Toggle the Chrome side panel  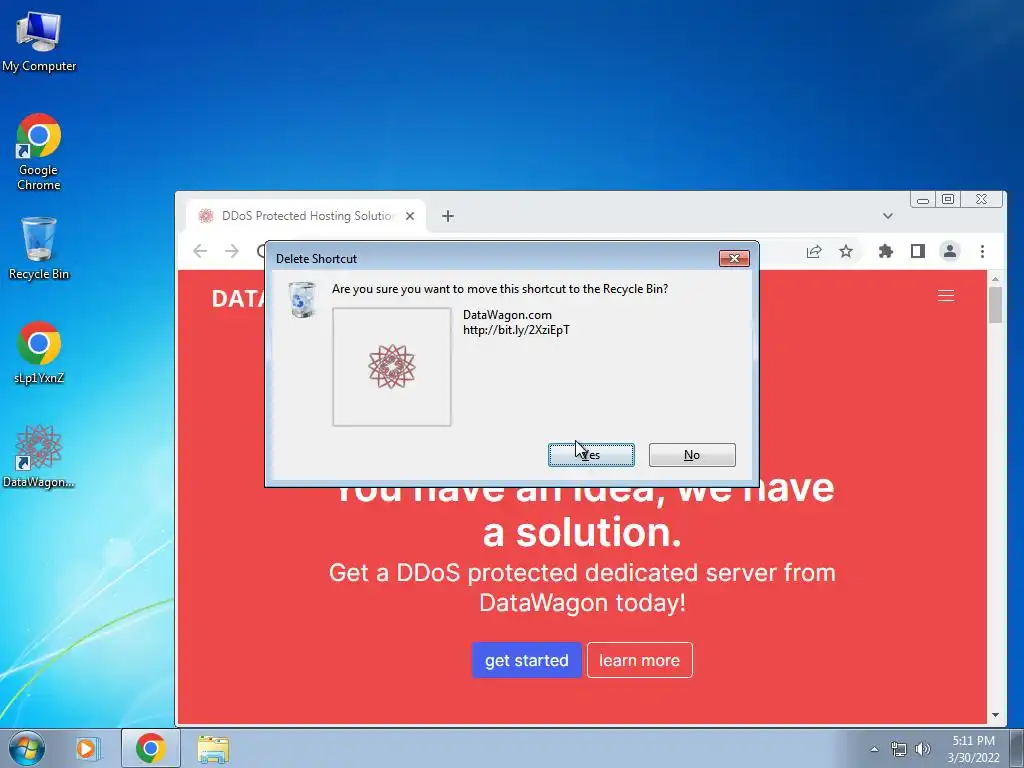coord(918,251)
